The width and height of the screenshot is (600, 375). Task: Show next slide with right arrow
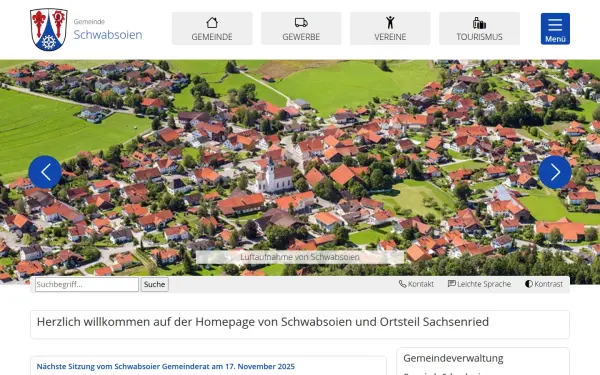[x=555, y=172]
